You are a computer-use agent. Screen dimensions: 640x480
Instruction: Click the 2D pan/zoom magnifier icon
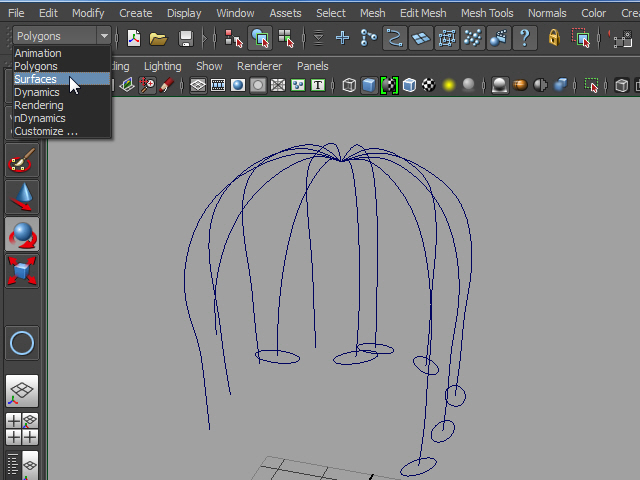pos(147,85)
